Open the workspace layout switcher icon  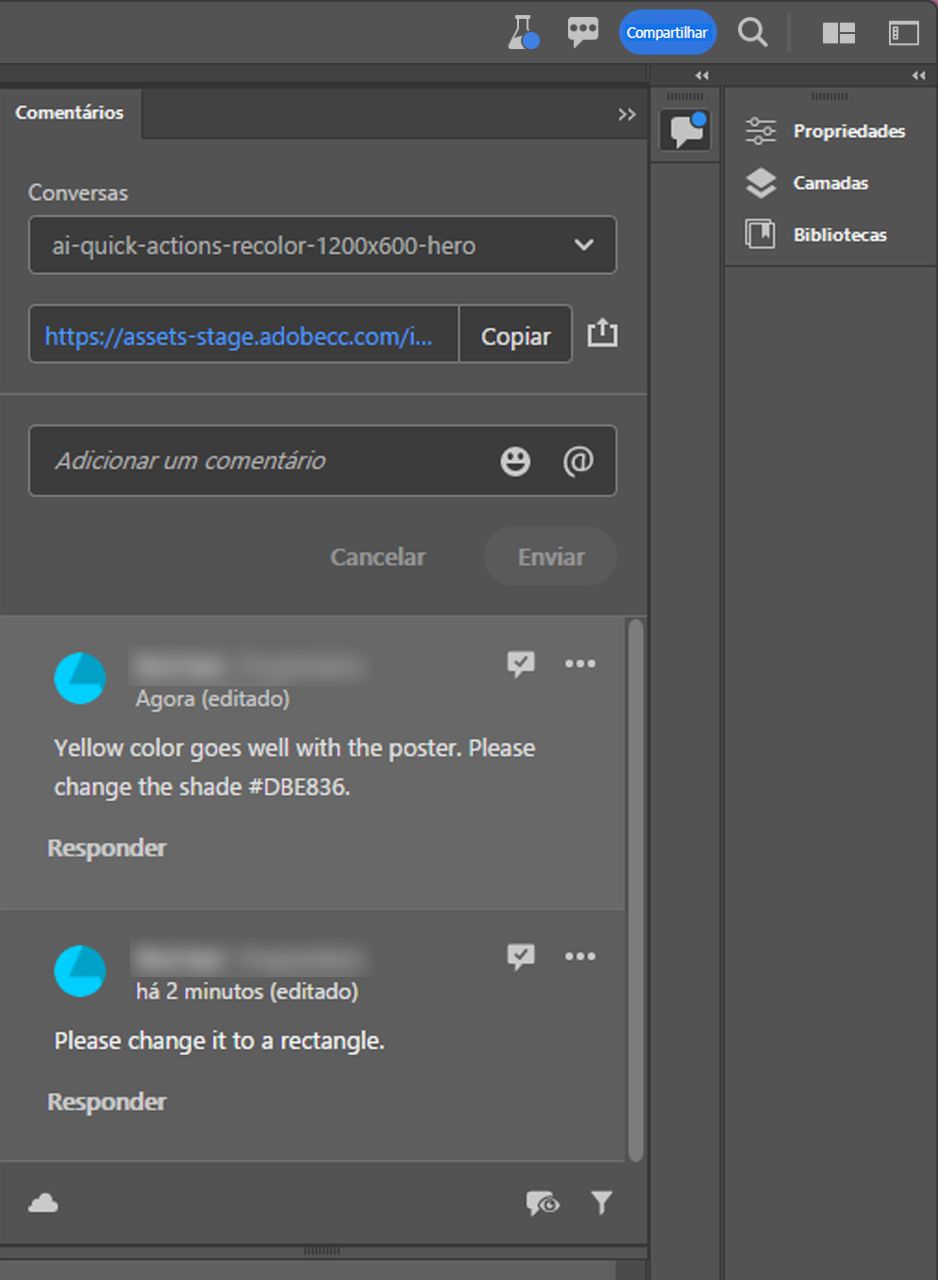[x=839, y=33]
